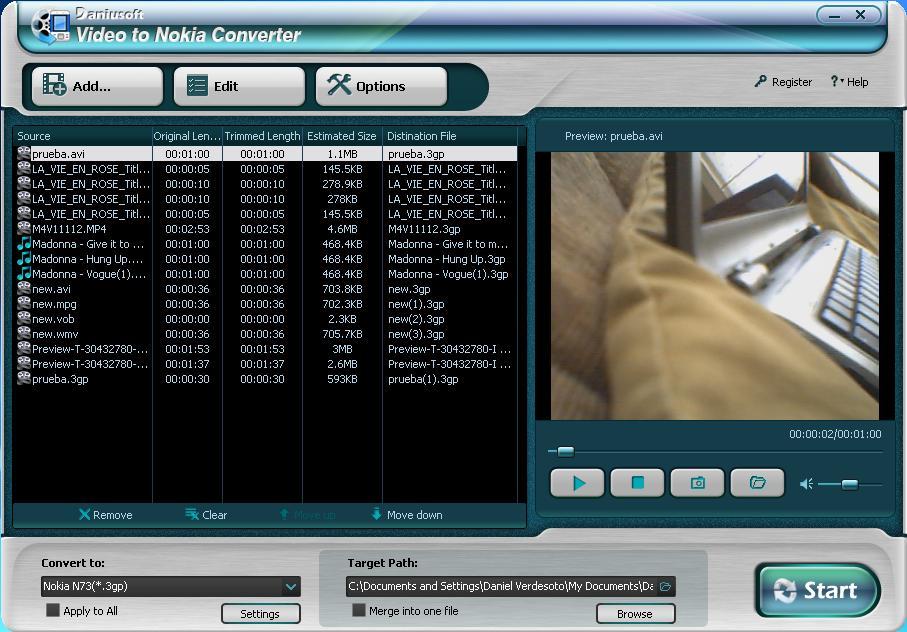The width and height of the screenshot is (907, 632).
Task: Select the new.avi file icon
Action: (x=24, y=289)
